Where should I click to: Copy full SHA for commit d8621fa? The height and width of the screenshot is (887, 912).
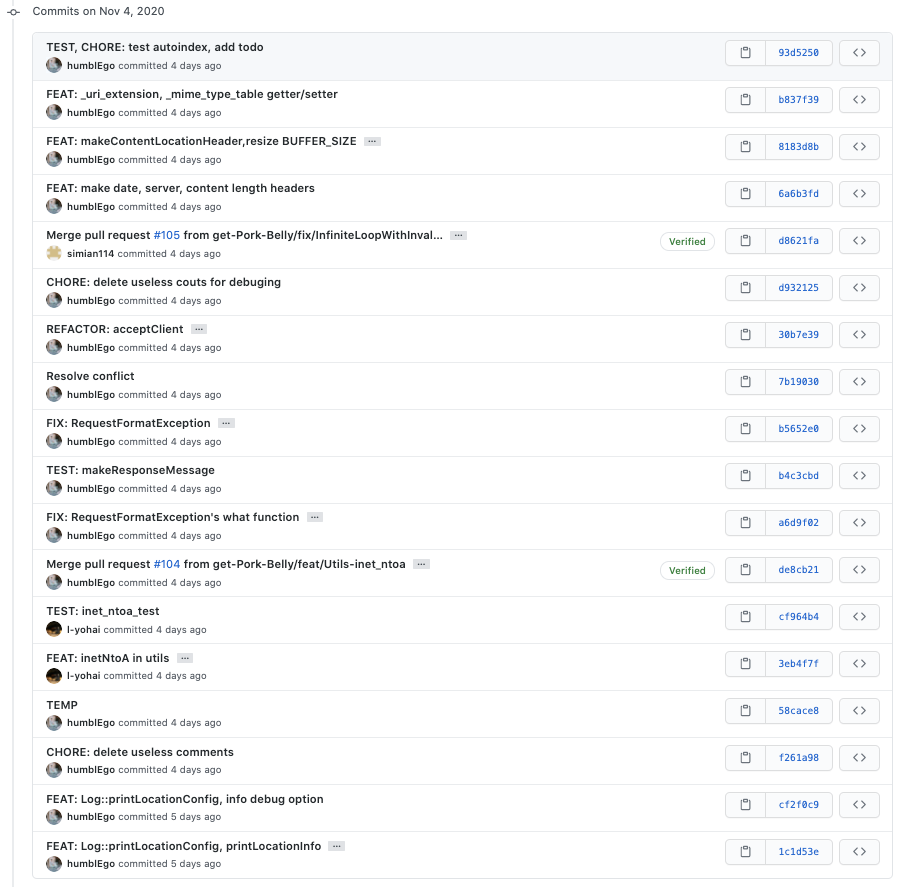(745, 241)
